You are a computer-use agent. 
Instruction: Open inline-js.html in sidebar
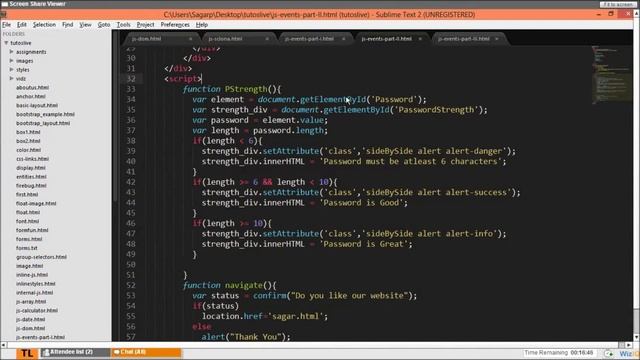(x=32, y=275)
